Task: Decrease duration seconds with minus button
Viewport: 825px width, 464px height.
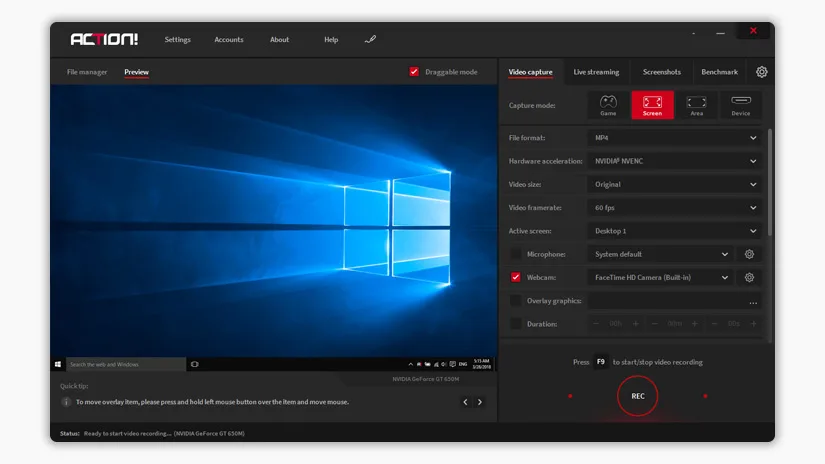Action: click(714, 324)
